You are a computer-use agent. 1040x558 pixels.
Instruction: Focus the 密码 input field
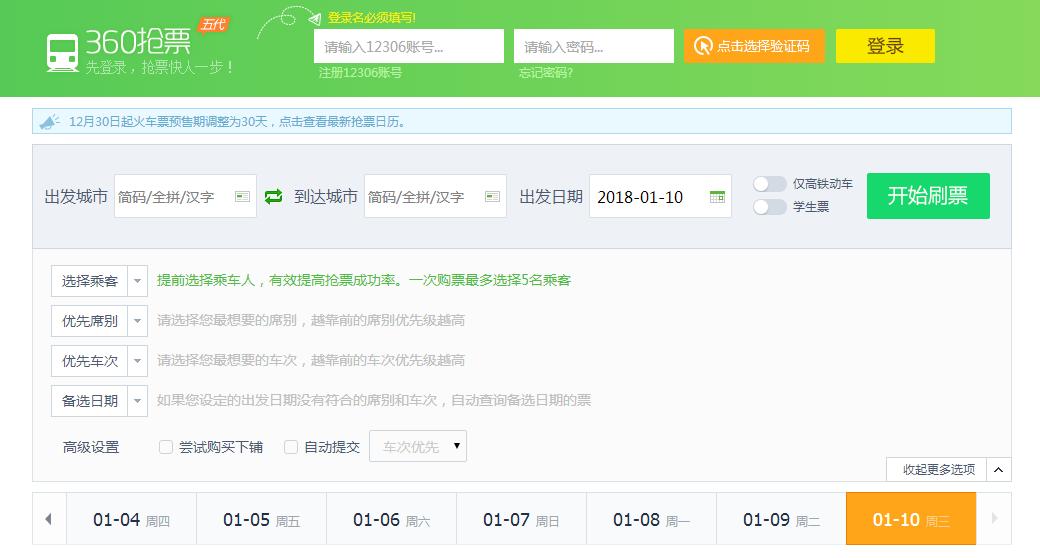tap(594, 46)
